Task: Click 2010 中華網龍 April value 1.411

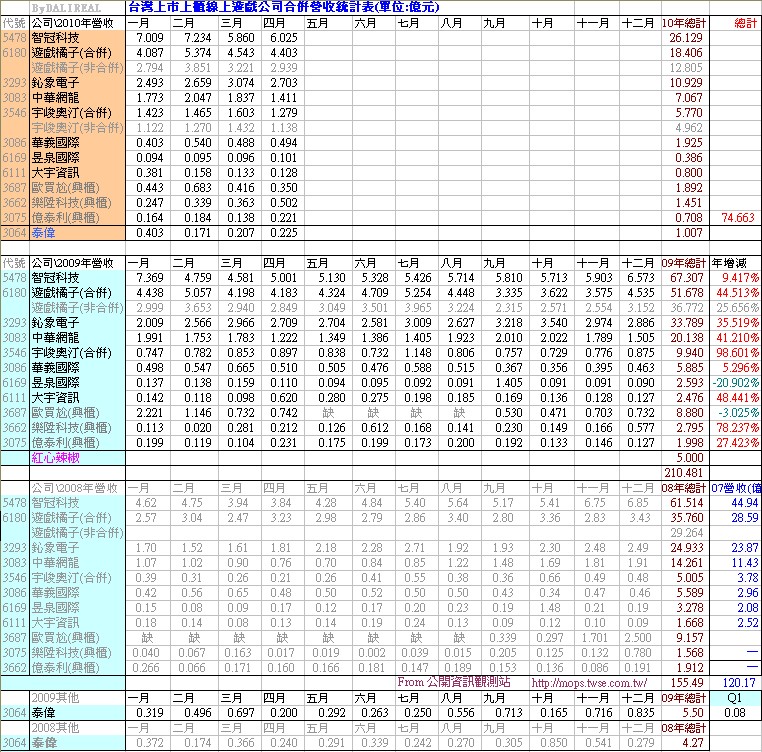Action: (x=283, y=98)
